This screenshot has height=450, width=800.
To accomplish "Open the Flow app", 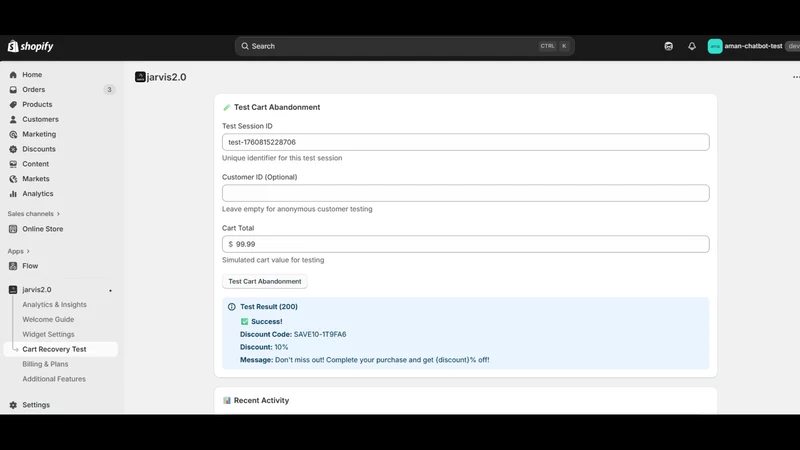I will [30, 266].
